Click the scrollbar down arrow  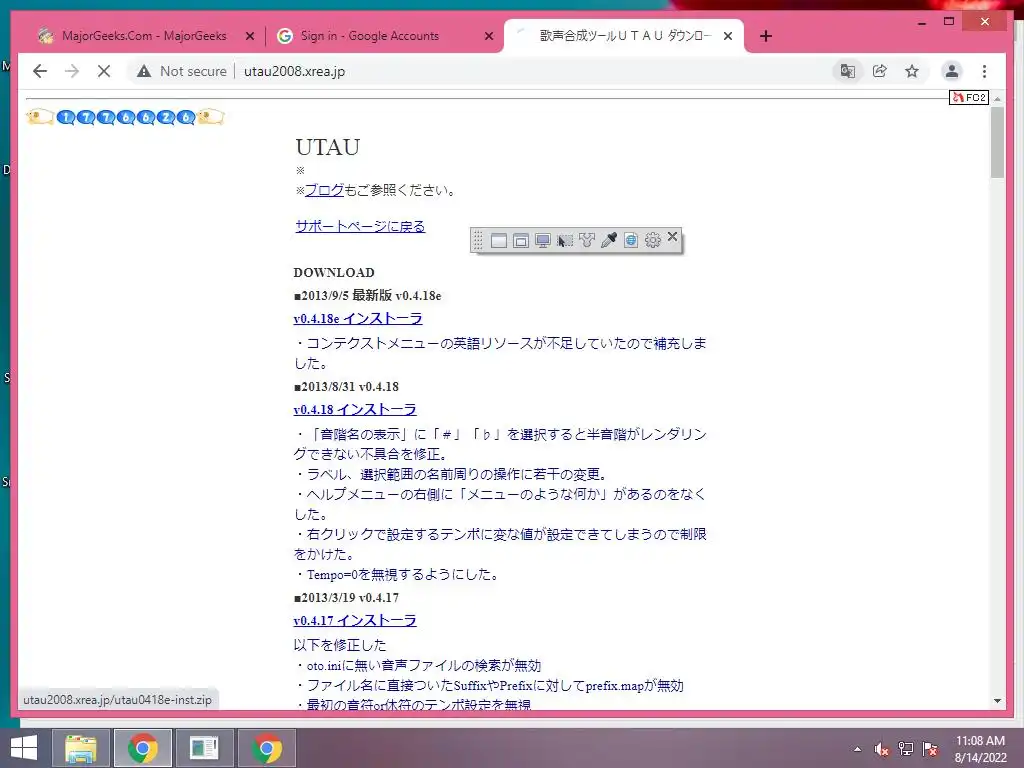997,701
